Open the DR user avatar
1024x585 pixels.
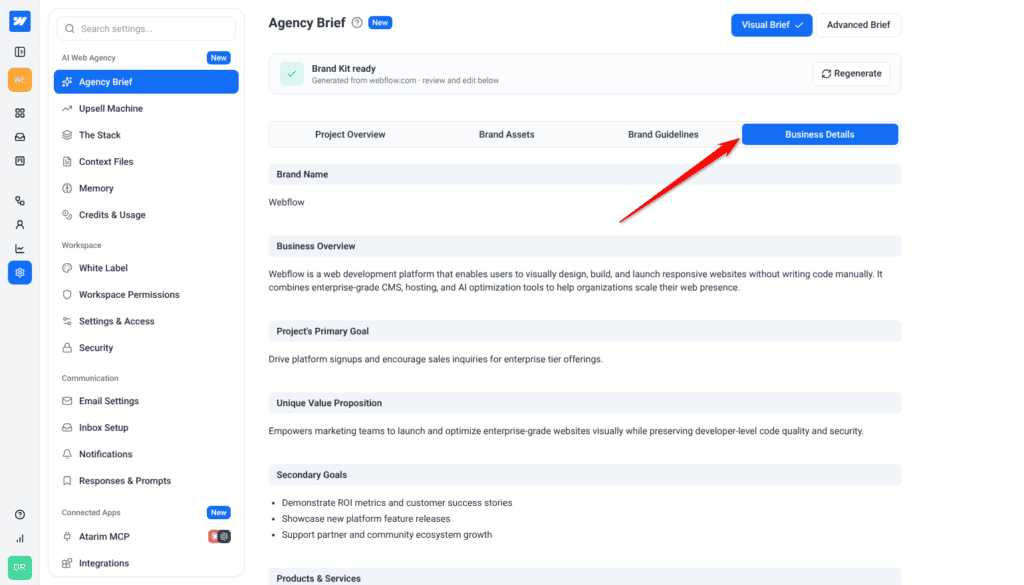pos(20,567)
